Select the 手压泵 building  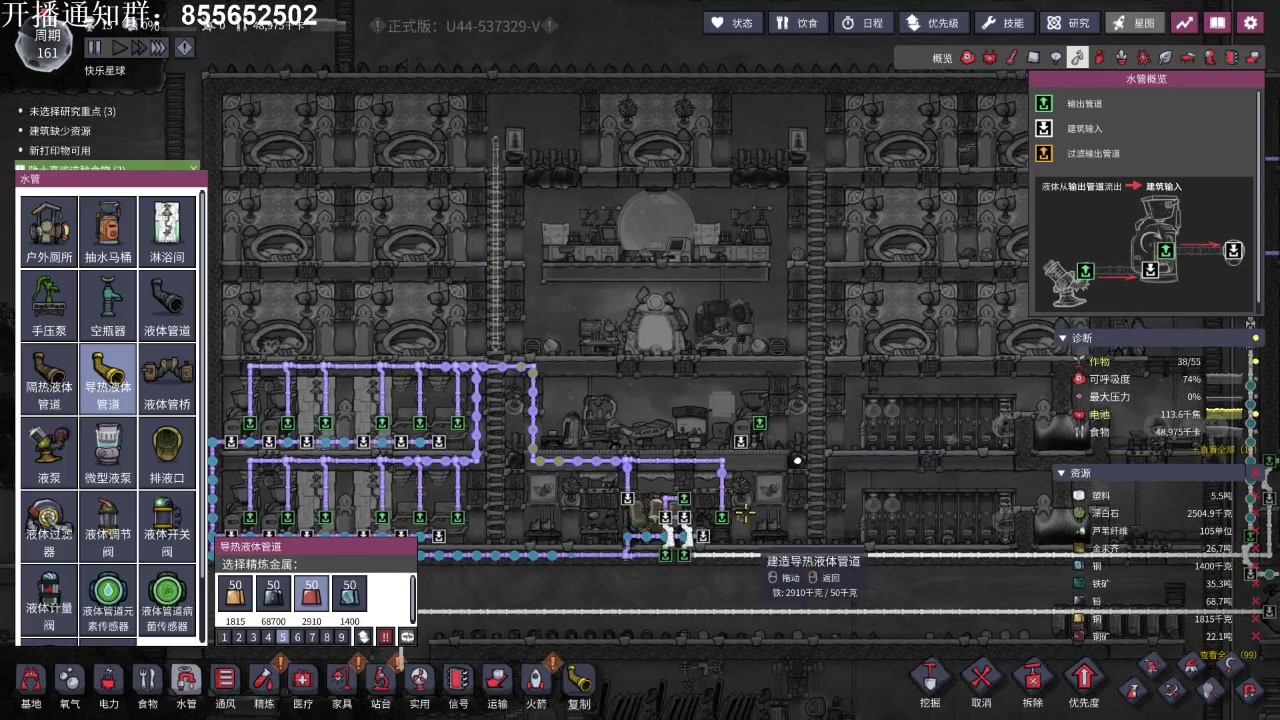coord(49,305)
